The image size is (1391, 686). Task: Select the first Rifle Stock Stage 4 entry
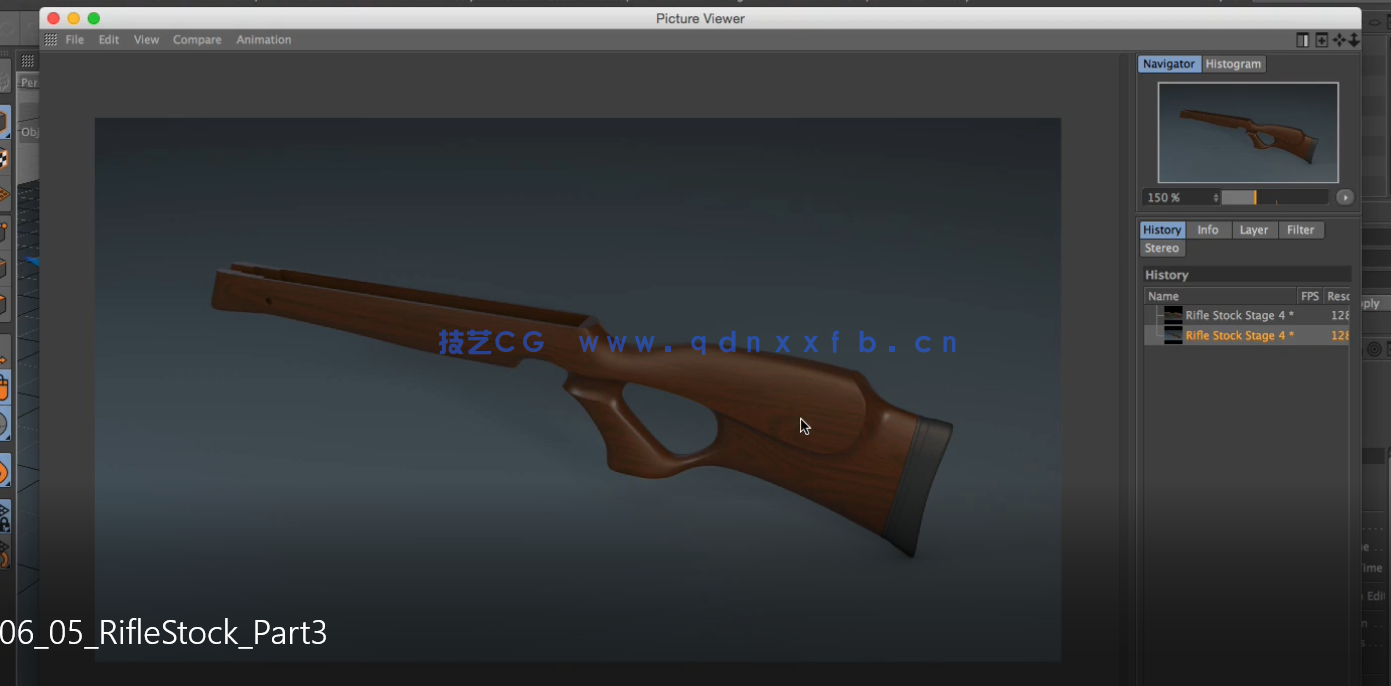(1239, 315)
